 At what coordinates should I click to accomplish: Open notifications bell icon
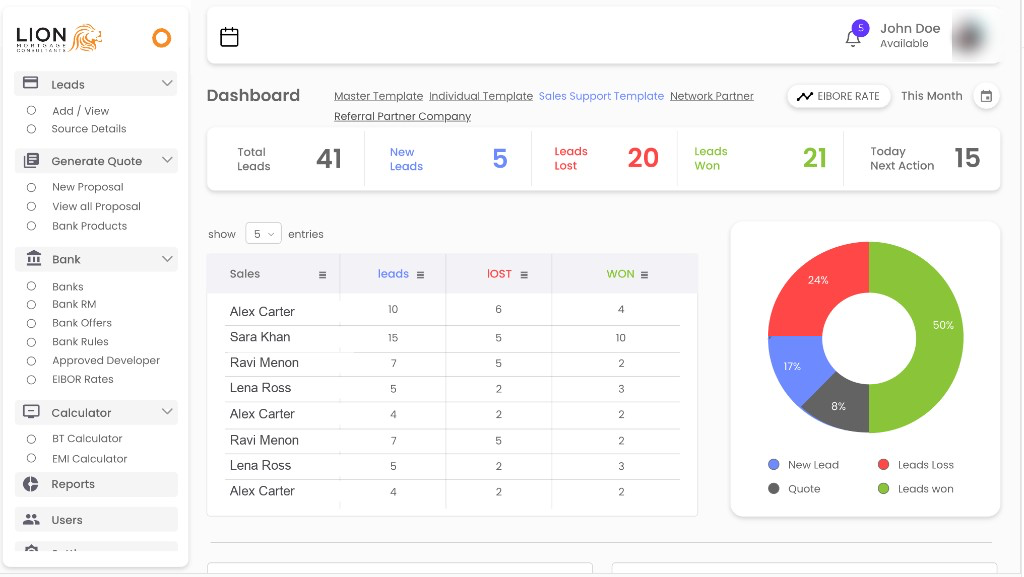(x=853, y=39)
